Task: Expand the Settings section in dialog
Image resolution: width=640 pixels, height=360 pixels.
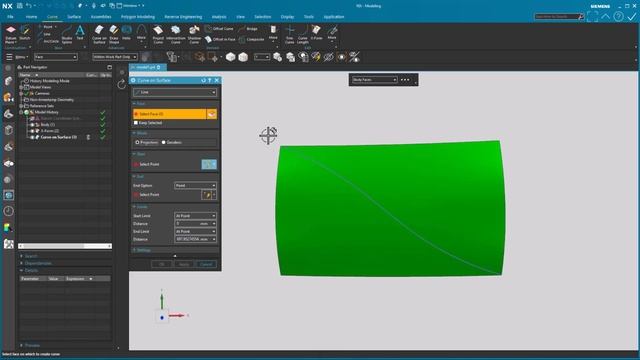Action: click(142, 250)
